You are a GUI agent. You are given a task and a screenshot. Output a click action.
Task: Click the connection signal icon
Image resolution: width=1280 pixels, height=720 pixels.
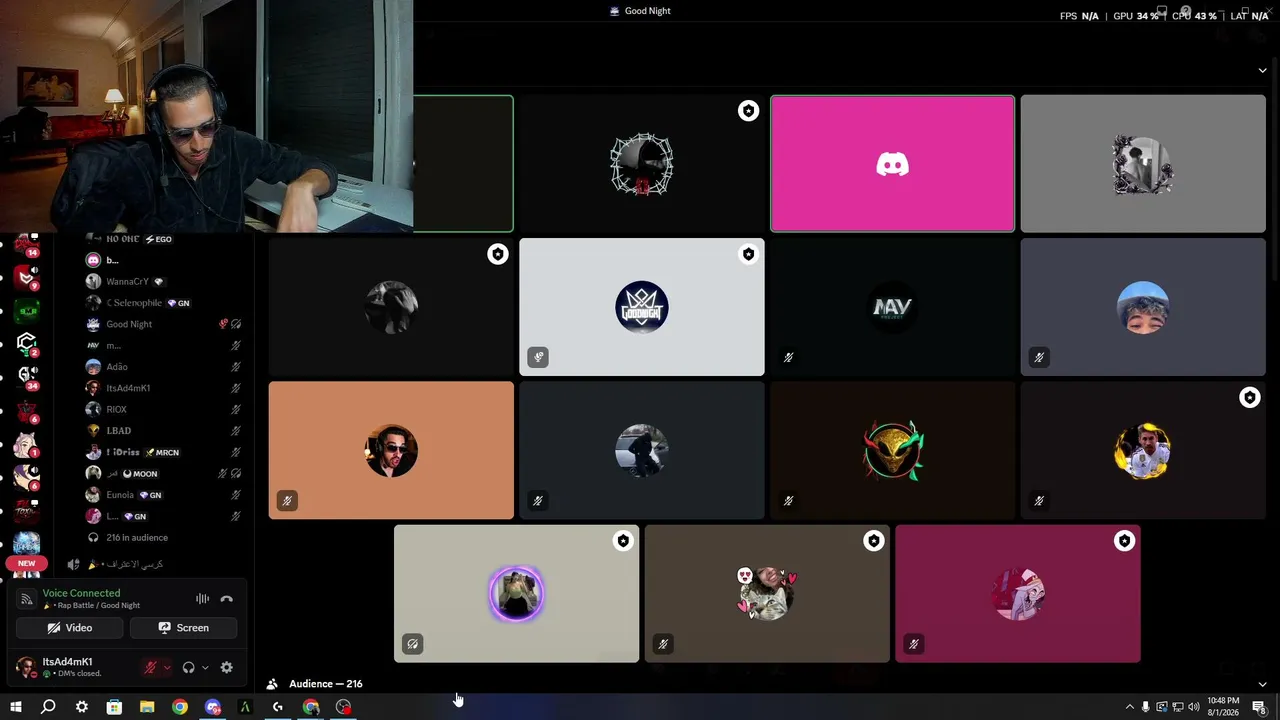click(26, 598)
